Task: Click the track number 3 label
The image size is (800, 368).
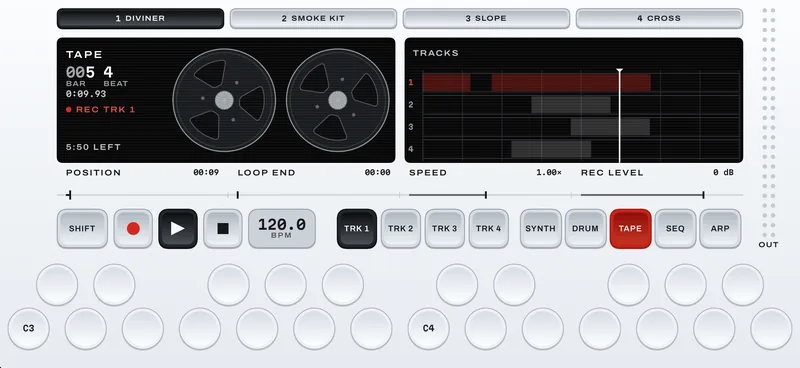Action: tap(411, 127)
